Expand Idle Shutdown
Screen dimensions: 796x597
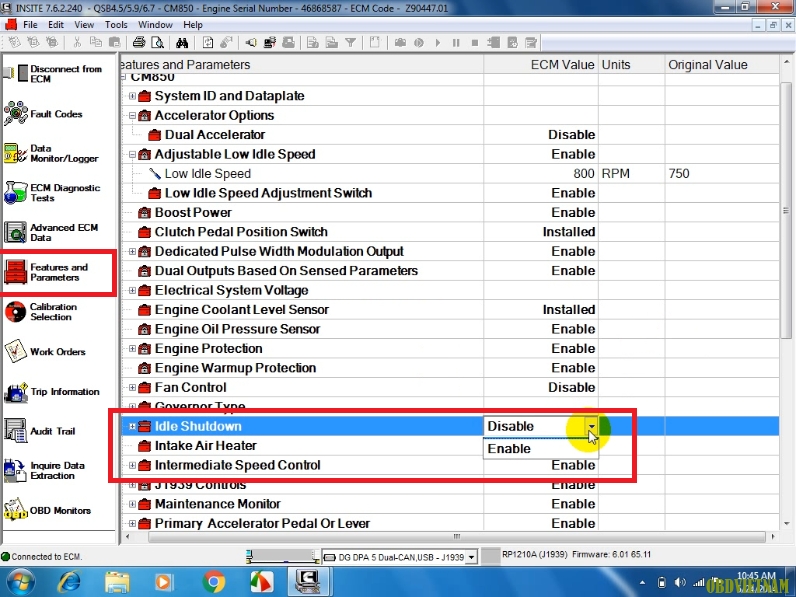[132, 426]
